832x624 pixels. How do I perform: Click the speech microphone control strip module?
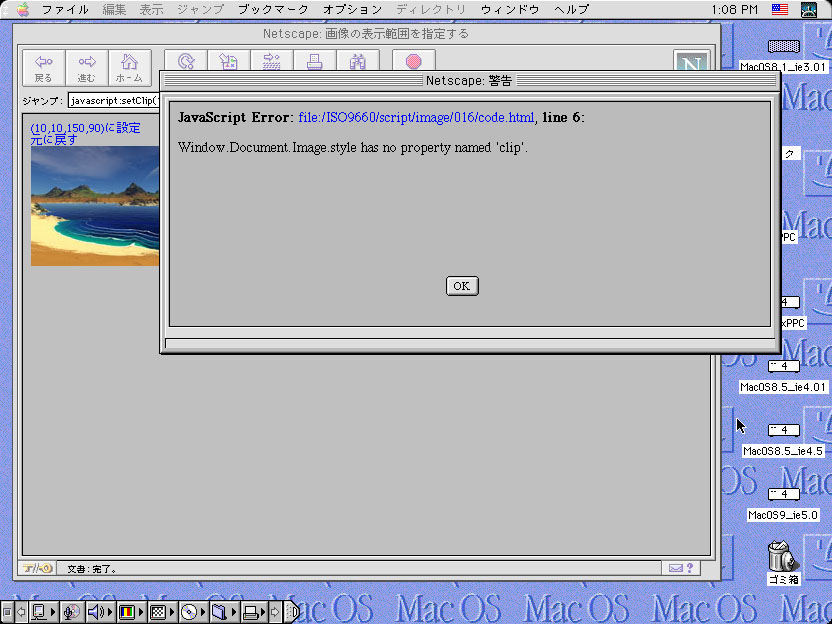[x=72, y=612]
